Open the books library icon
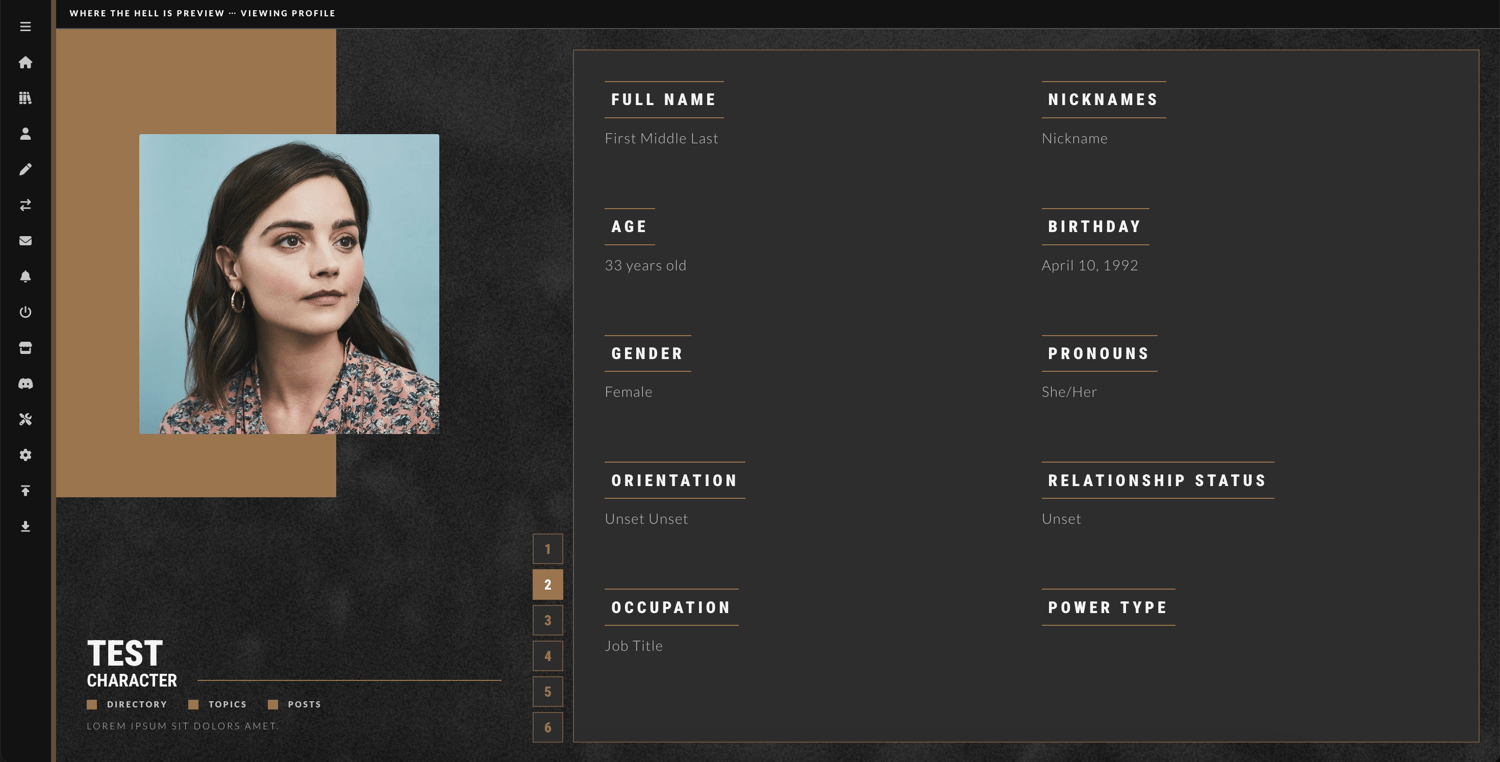This screenshot has width=1500, height=762. point(26,98)
